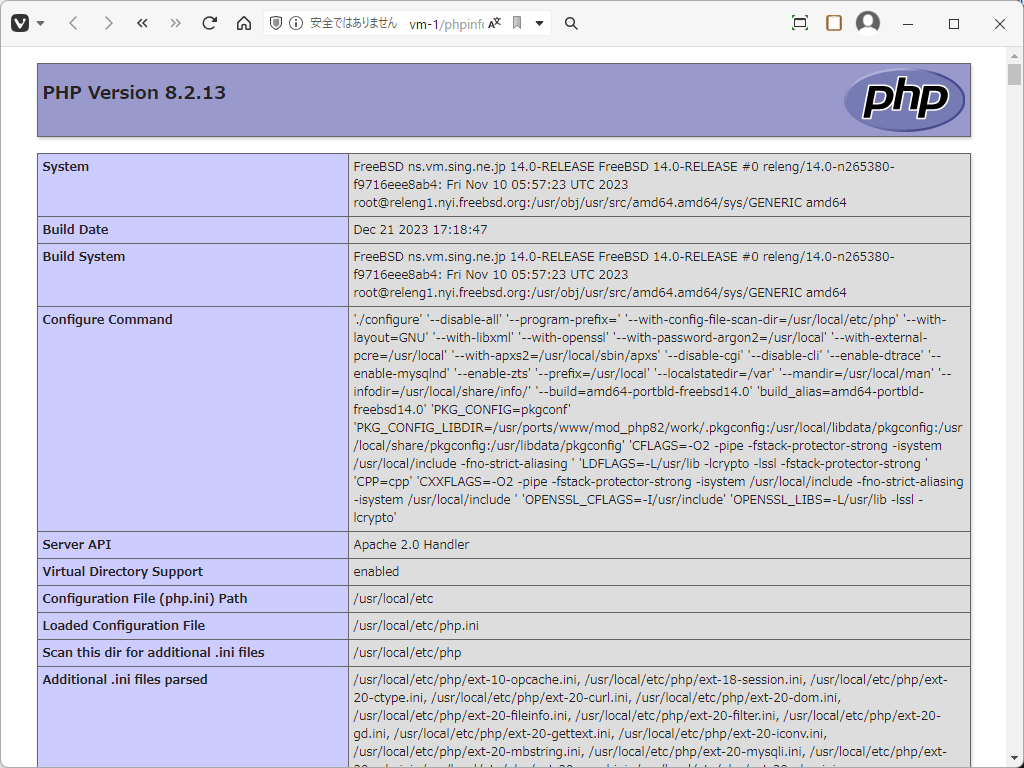Image resolution: width=1024 pixels, height=768 pixels.
Task: Click the address field showing vm-1/phpinfo
Action: [446, 24]
